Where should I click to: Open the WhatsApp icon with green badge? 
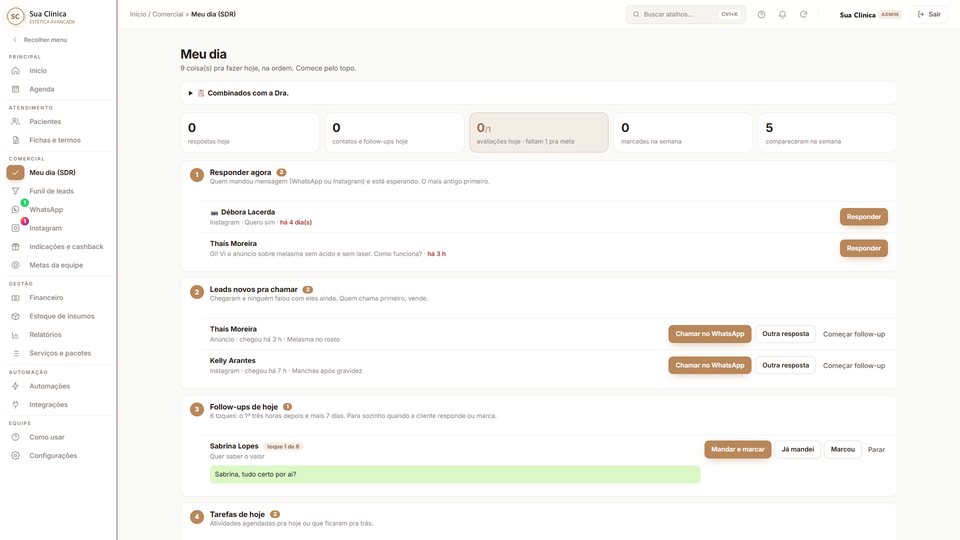[x=15, y=209]
